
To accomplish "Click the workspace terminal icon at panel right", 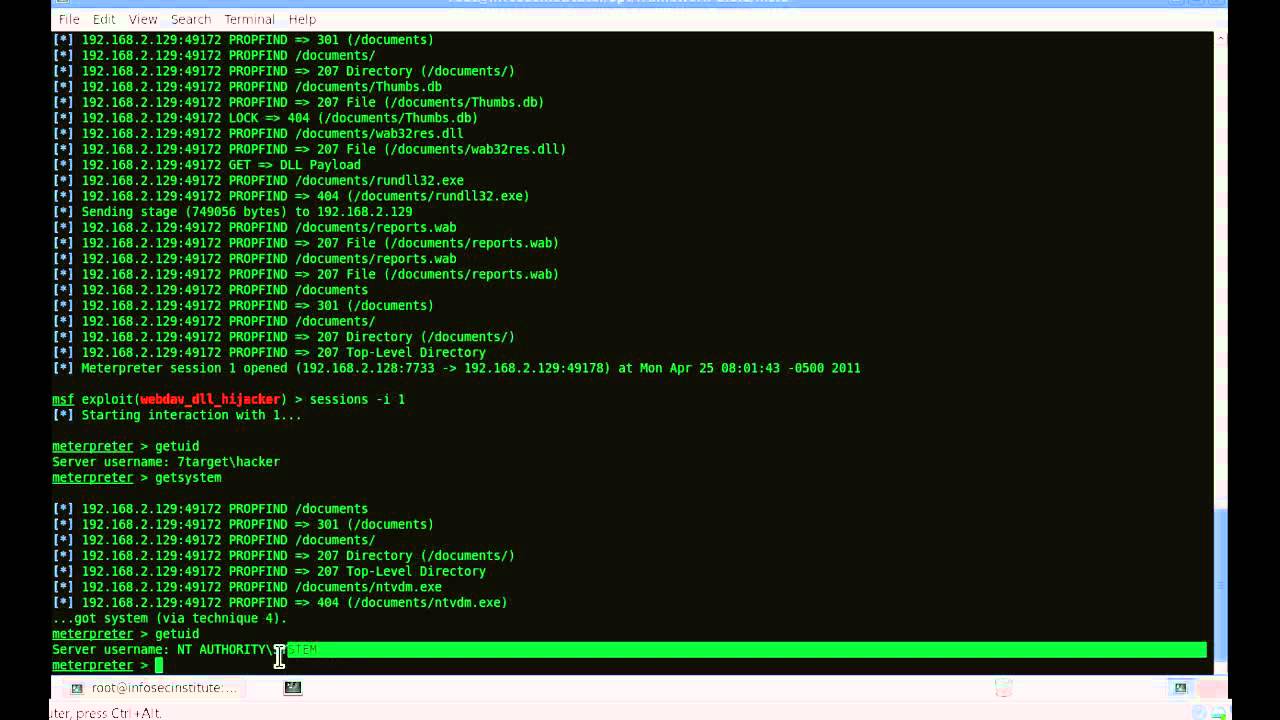I will tap(1180, 688).
